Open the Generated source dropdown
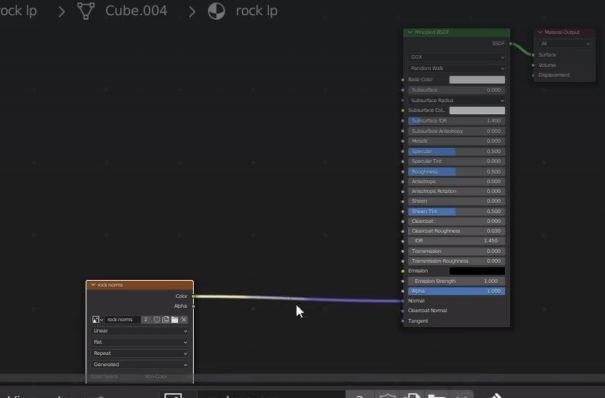The image size is (605, 398). (x=140, y=364)
